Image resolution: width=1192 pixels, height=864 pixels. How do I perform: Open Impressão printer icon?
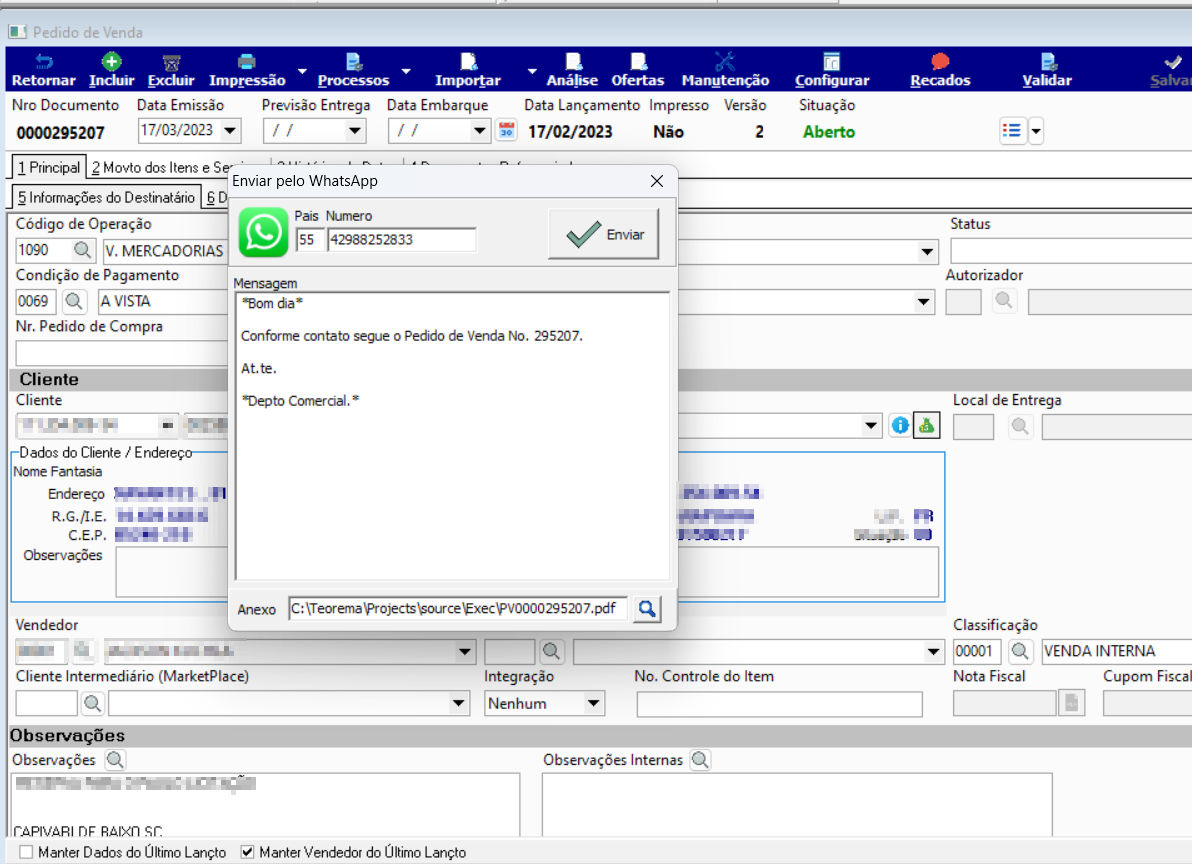click(x=246, y=62)
